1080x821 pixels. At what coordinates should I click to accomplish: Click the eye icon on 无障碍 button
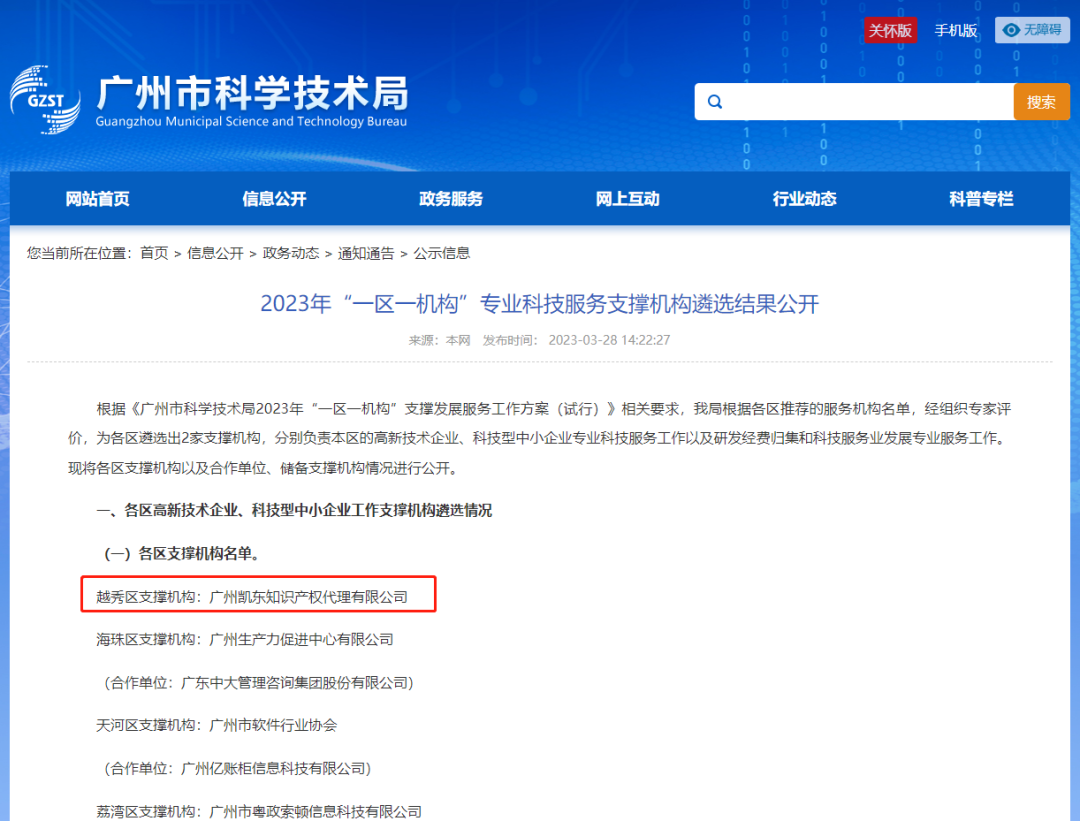[x=1010, y=30]
